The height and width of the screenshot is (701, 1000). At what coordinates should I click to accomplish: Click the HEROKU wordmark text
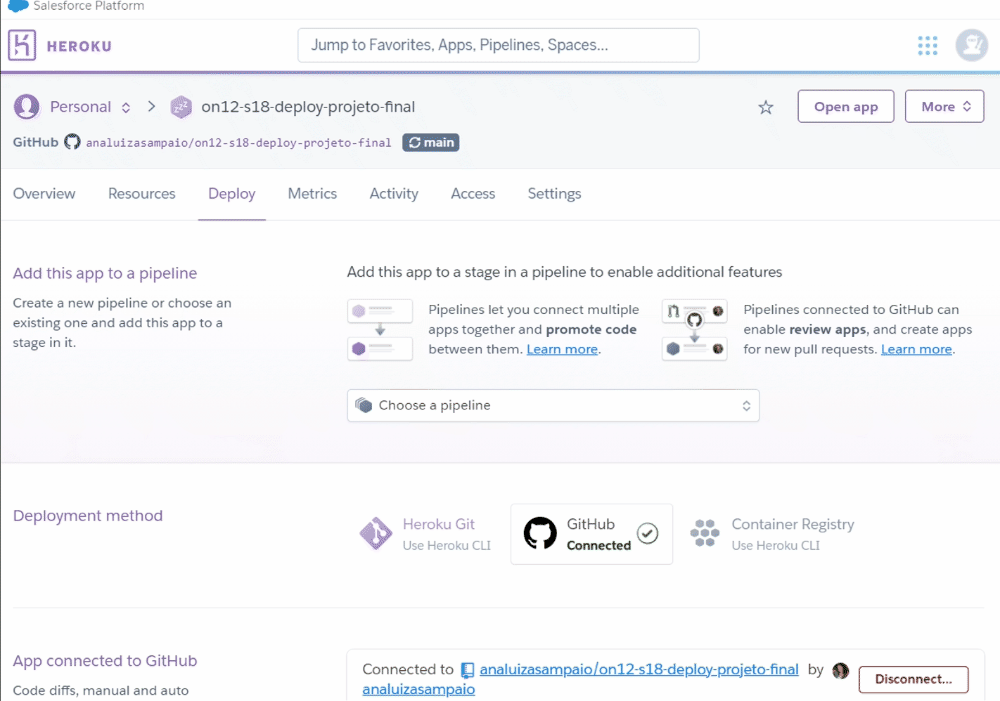79,47
